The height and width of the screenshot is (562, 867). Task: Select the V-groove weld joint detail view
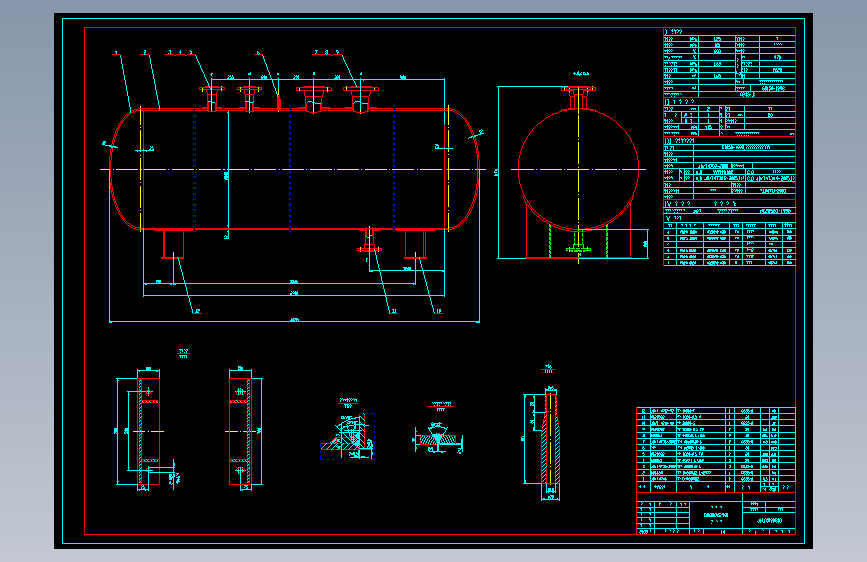tap(438, 438)
